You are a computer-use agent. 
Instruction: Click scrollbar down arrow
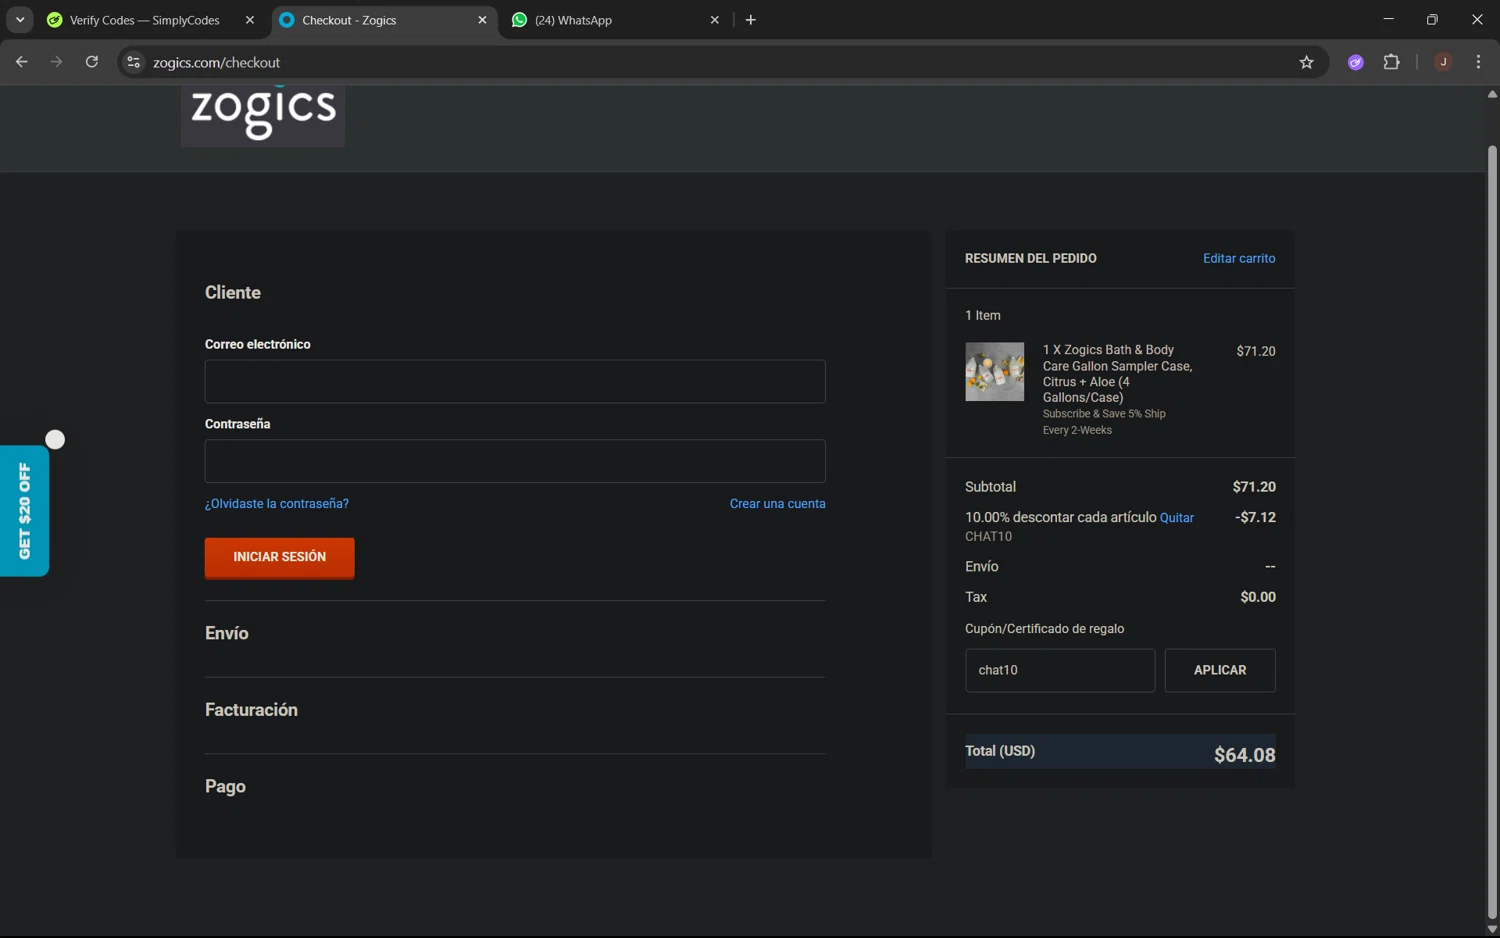click(x=1492, y=929)
